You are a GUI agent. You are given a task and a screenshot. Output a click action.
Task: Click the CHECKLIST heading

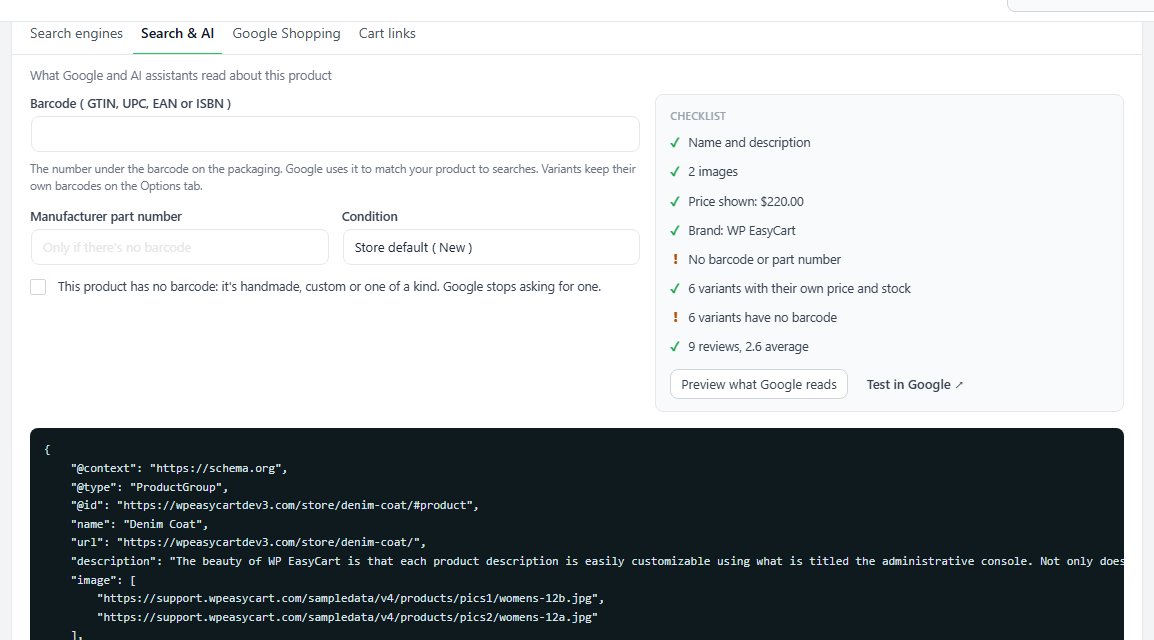coord(698,116)
